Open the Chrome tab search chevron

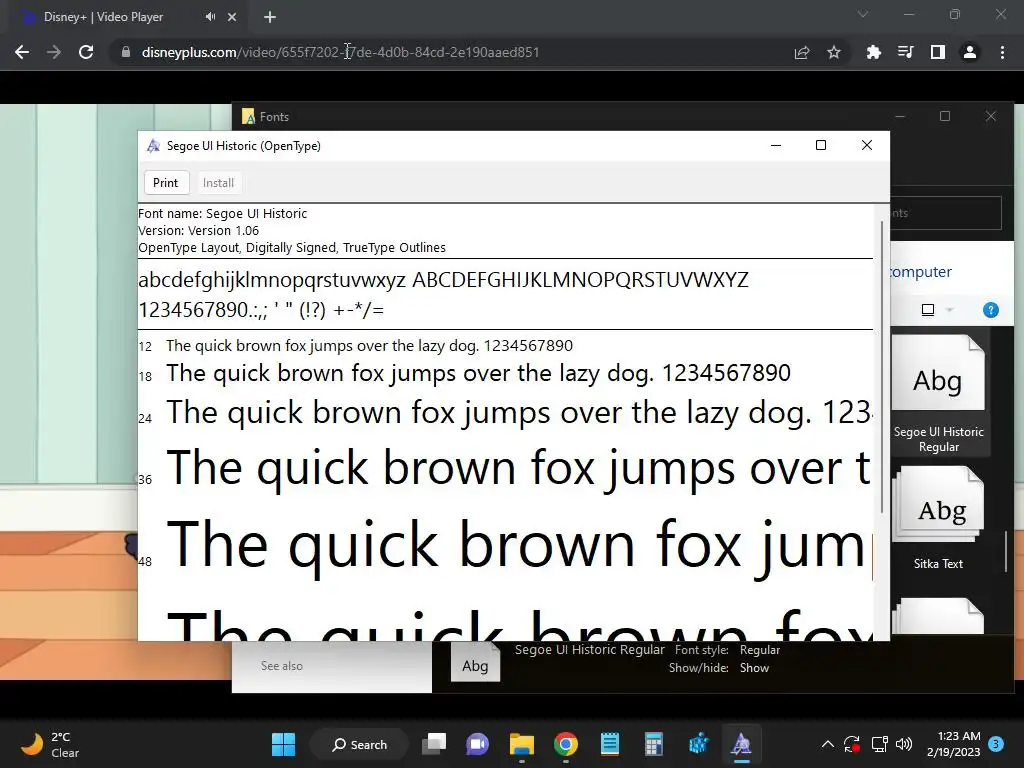863,14
